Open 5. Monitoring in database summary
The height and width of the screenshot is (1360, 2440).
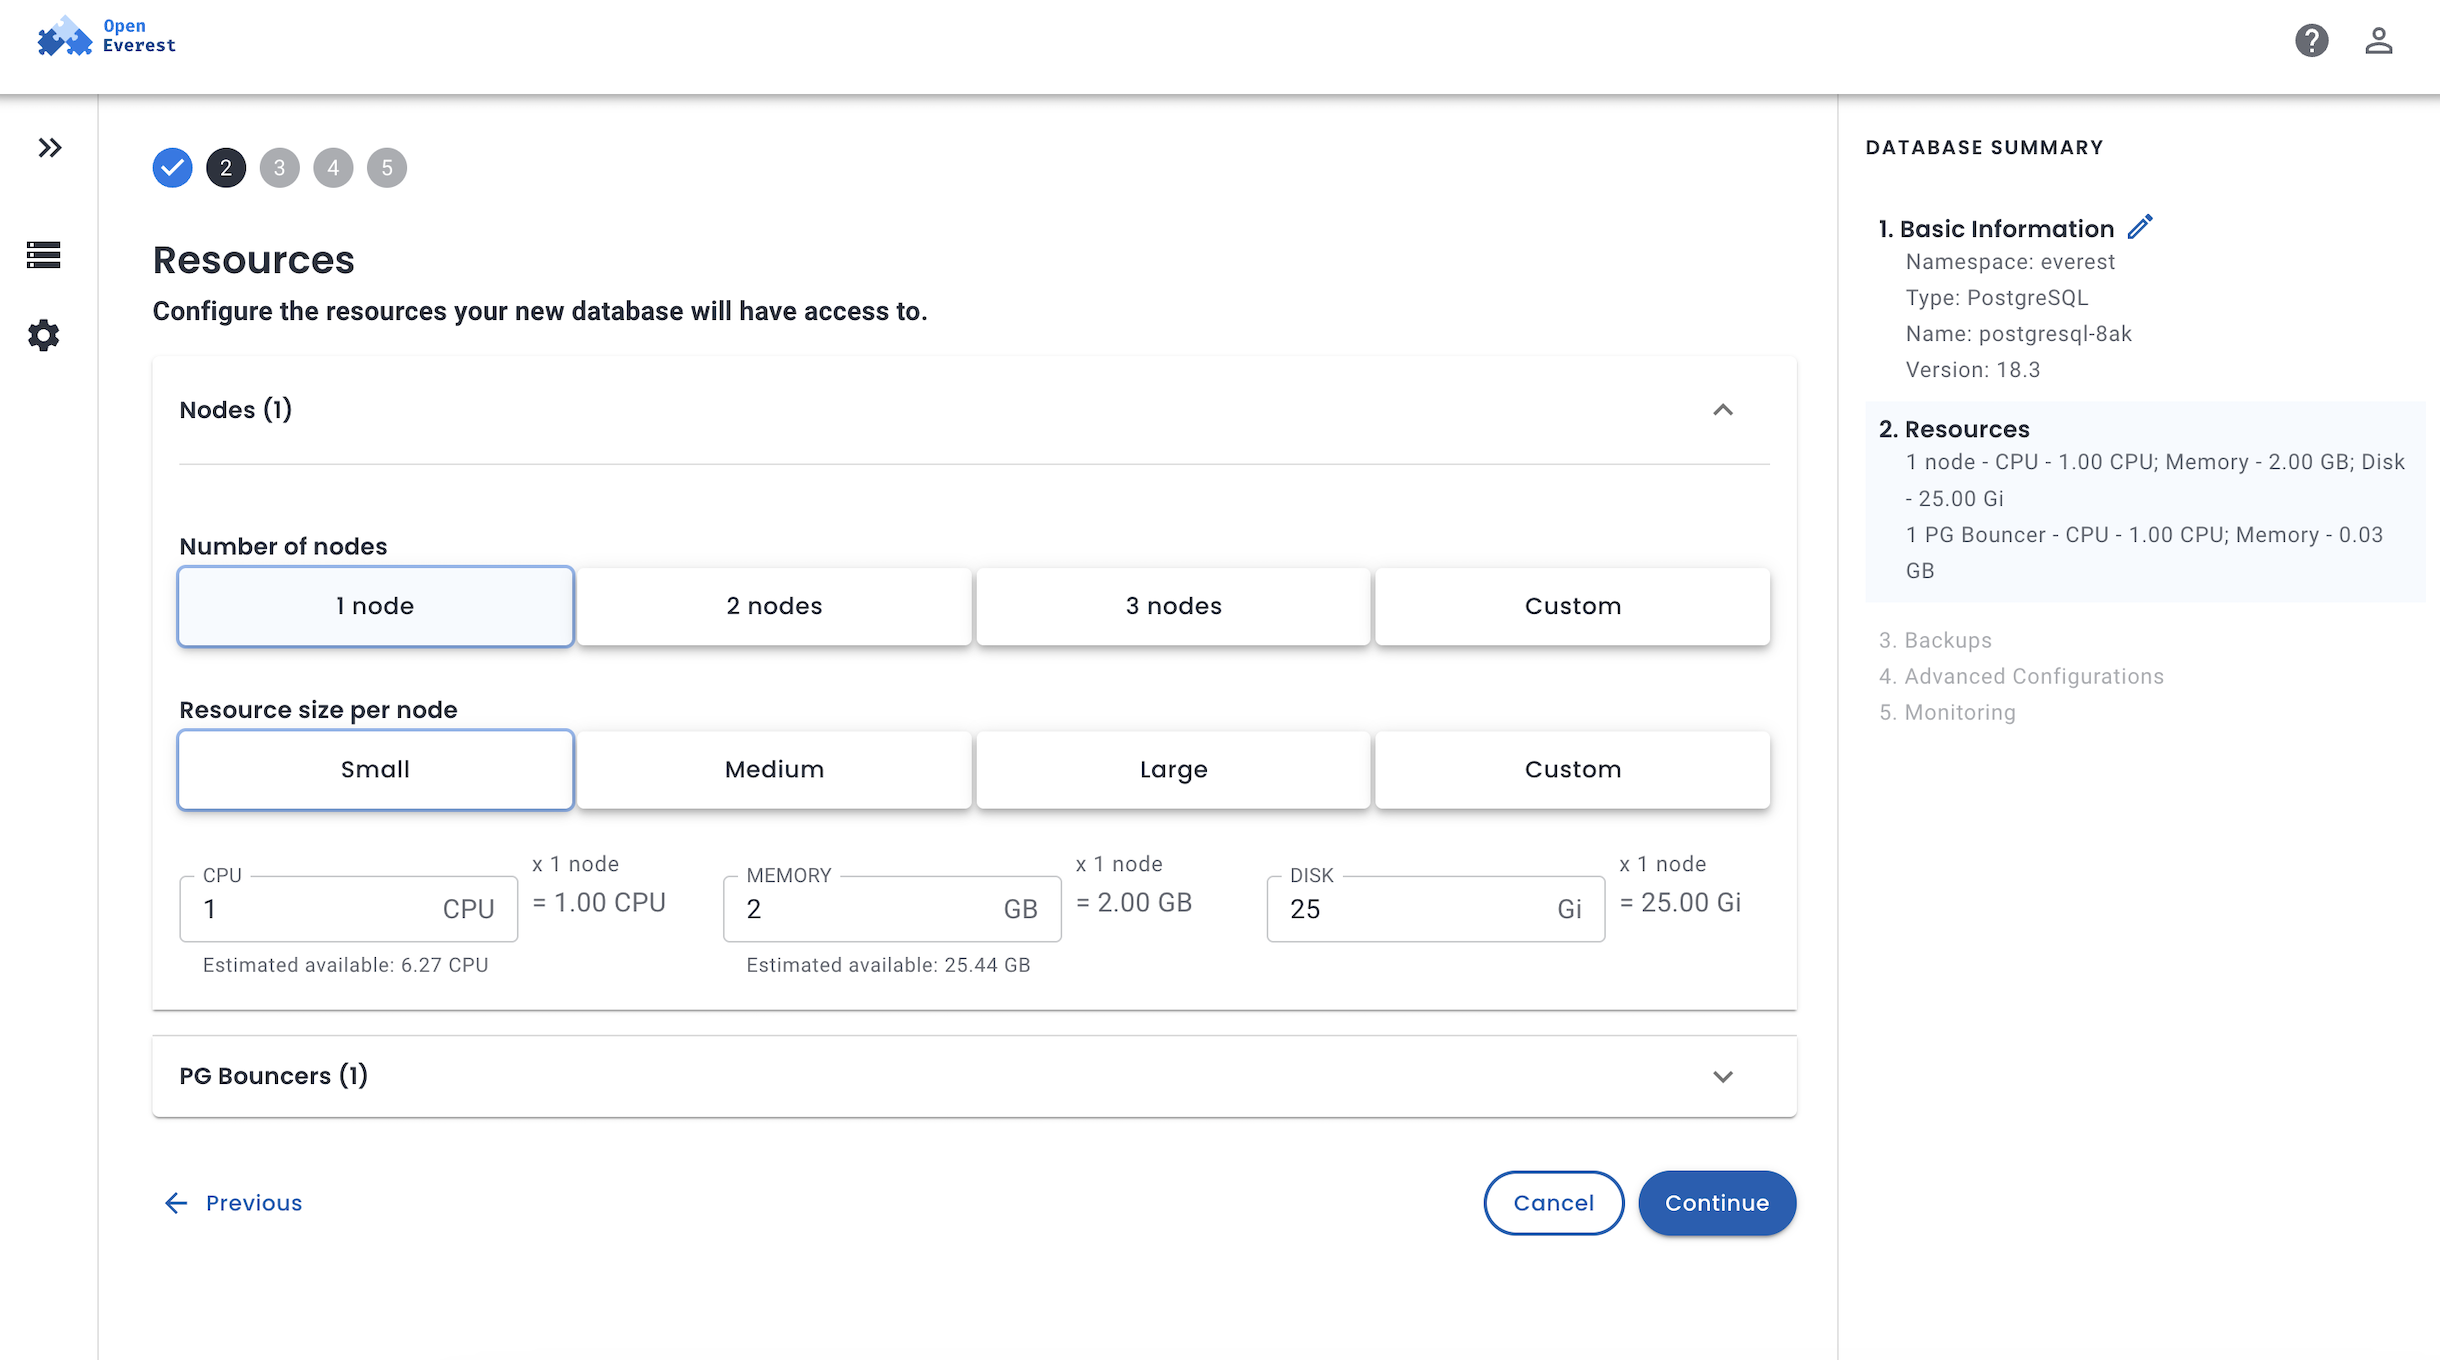(x=1947, y=712)
